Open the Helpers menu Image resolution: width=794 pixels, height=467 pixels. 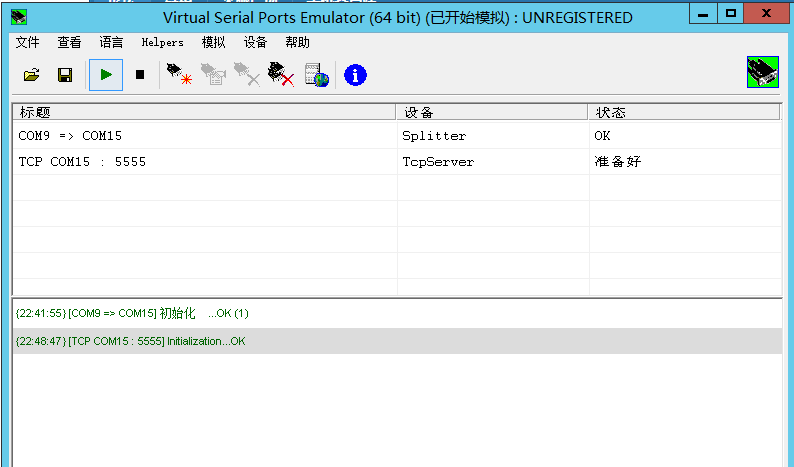pos(163,43)
